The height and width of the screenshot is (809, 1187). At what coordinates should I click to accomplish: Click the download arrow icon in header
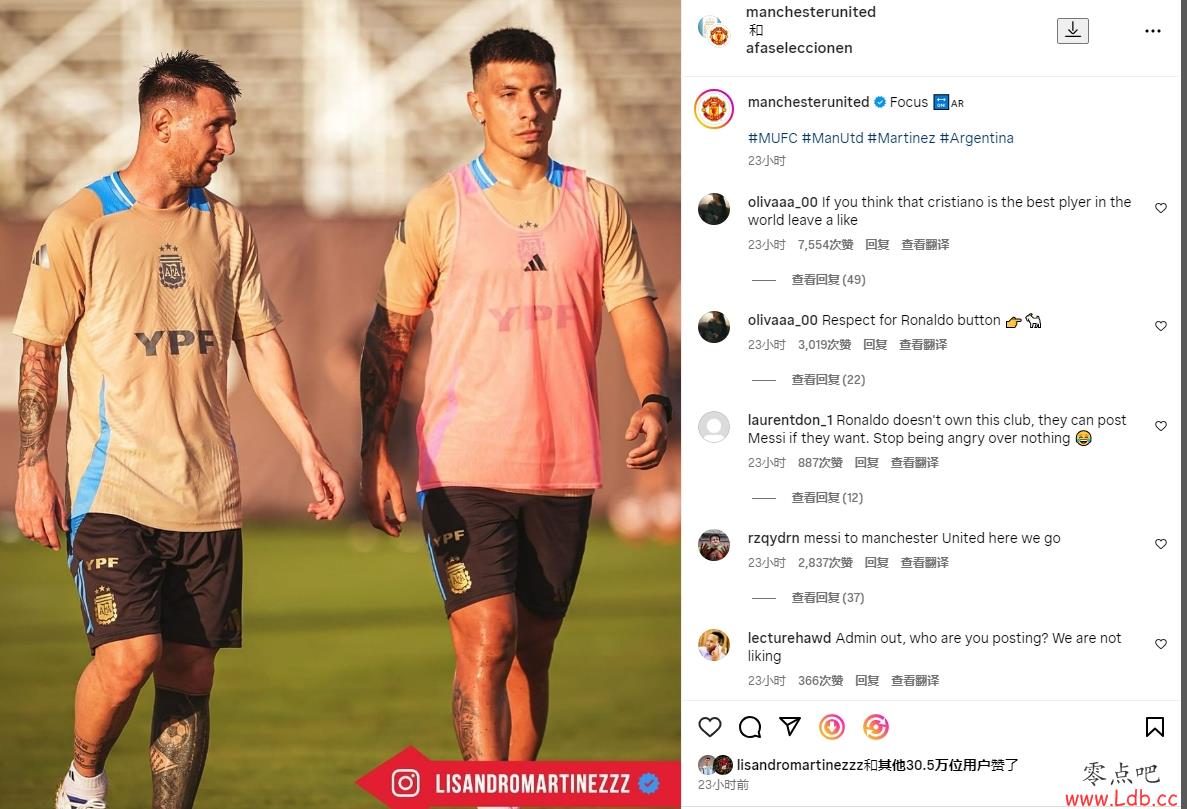coord(1073,30)
